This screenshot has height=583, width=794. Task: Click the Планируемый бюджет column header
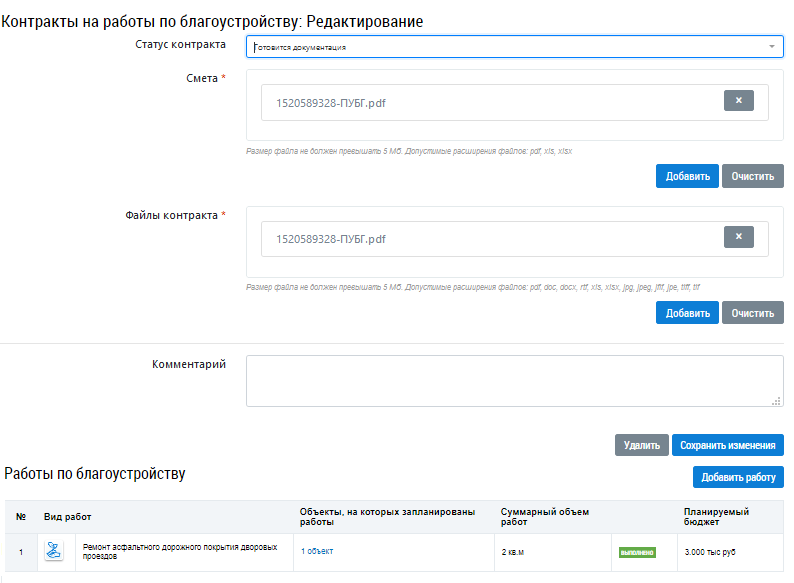[716, 517]
